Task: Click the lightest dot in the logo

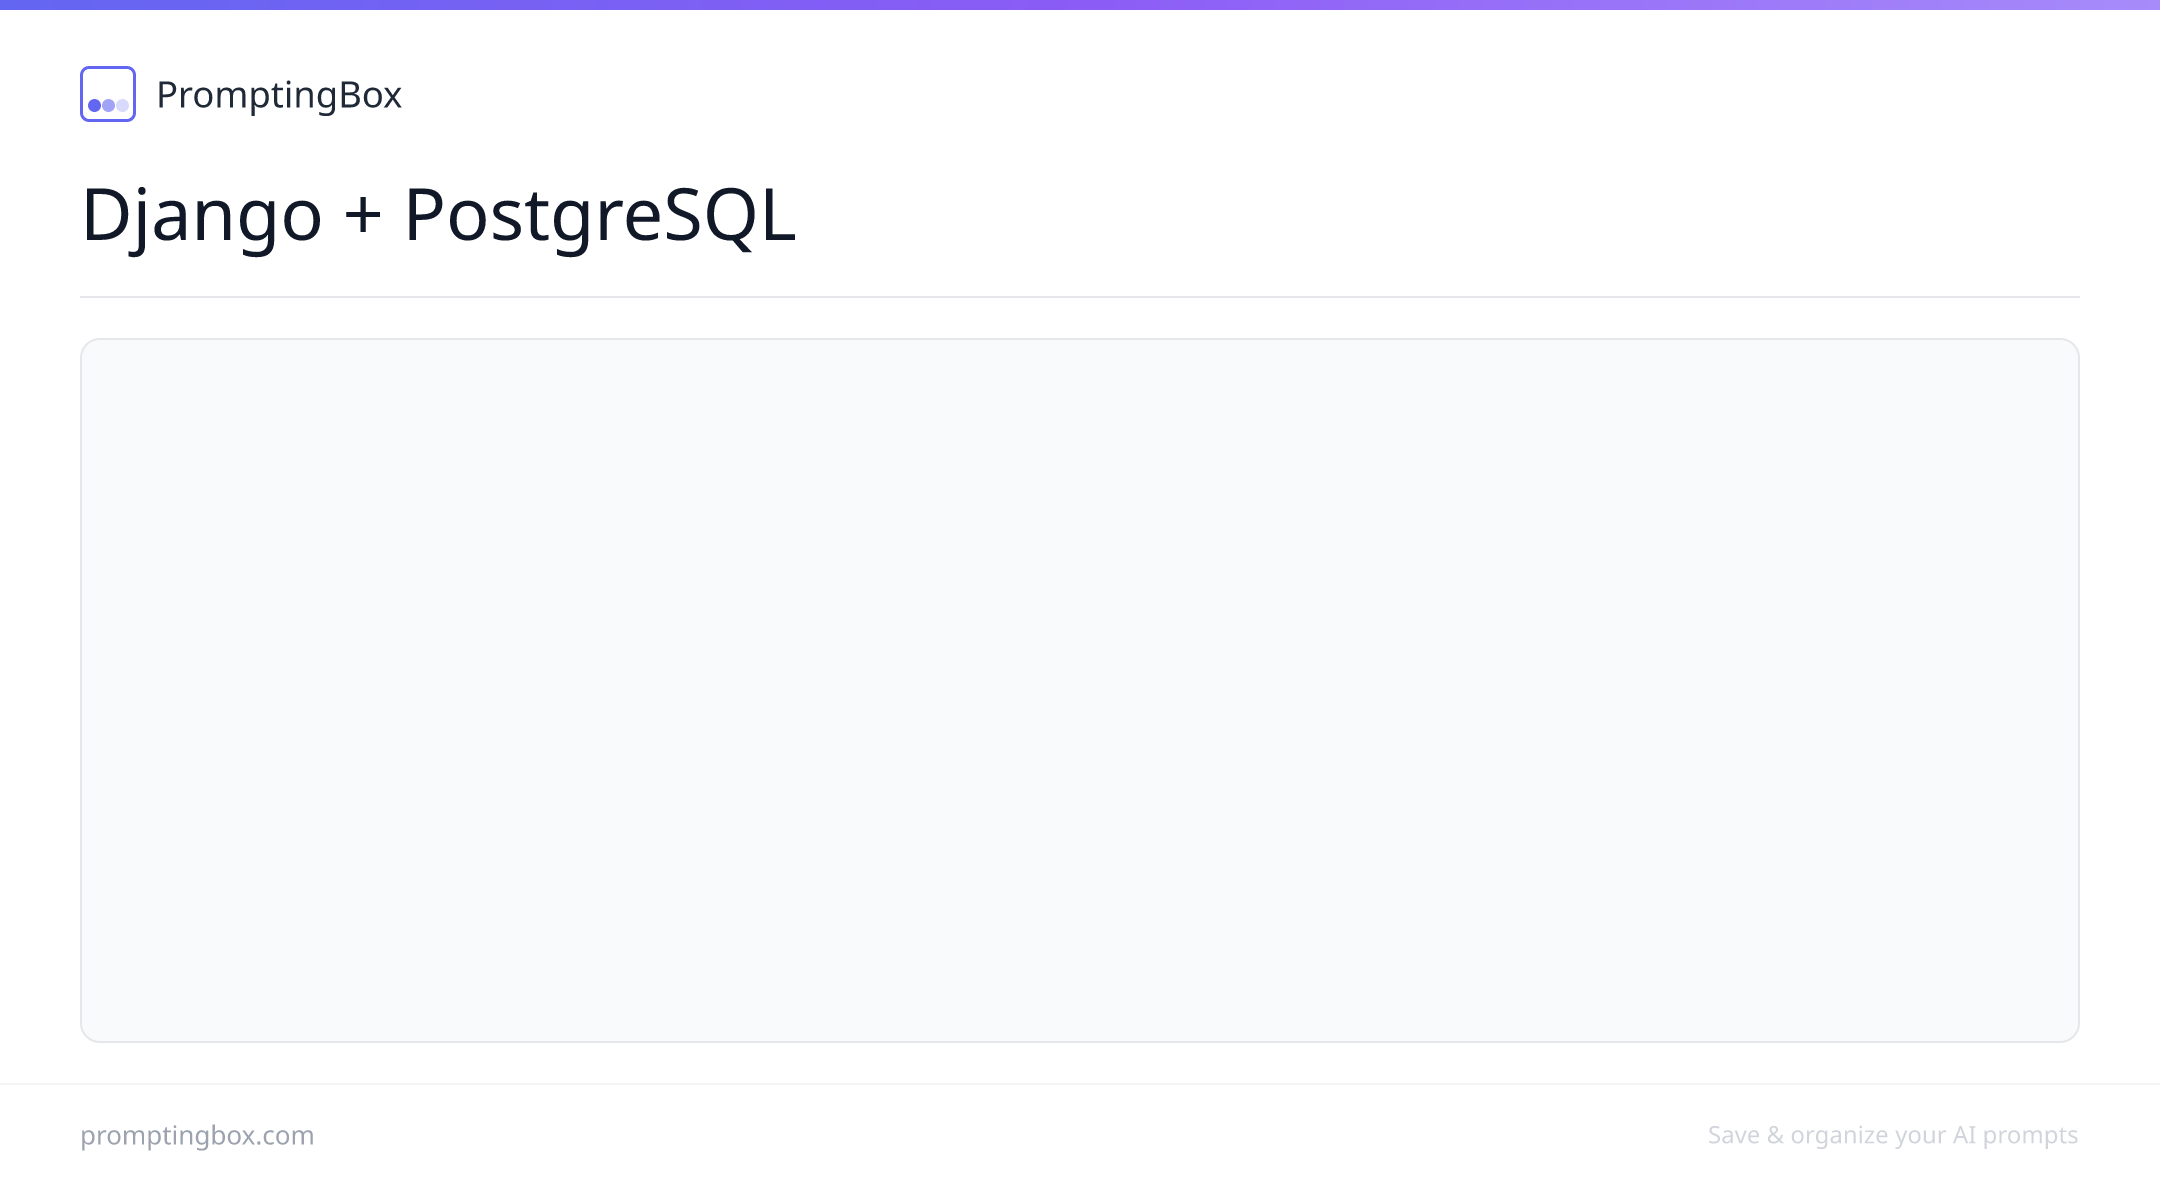Action: (122, 105)
